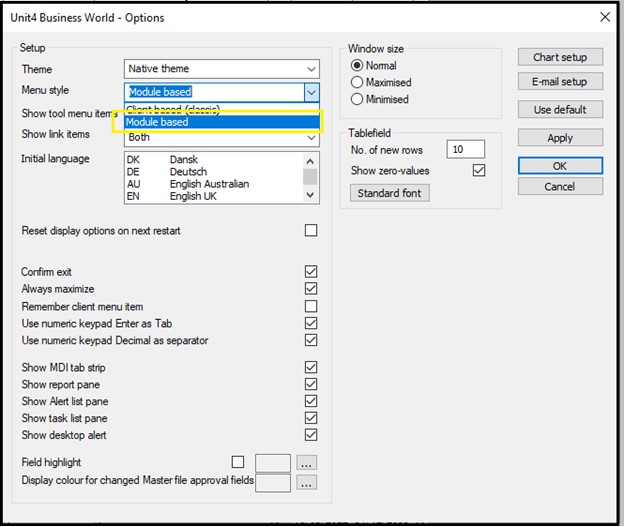Open Chart setup

tap(560, 57)
